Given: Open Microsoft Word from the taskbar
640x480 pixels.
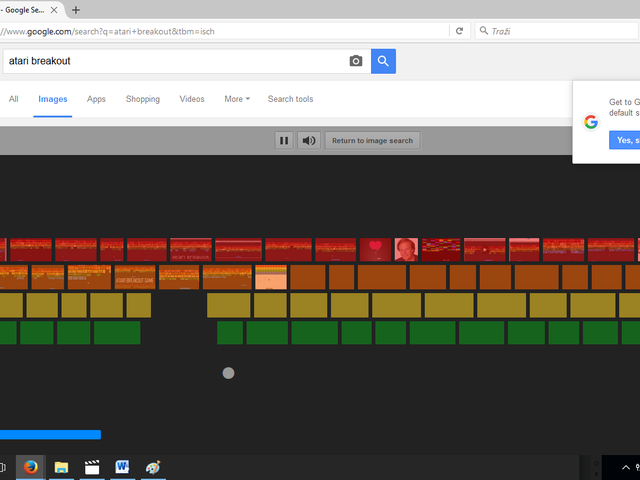Looking at the screenshot, I should 122,467.
